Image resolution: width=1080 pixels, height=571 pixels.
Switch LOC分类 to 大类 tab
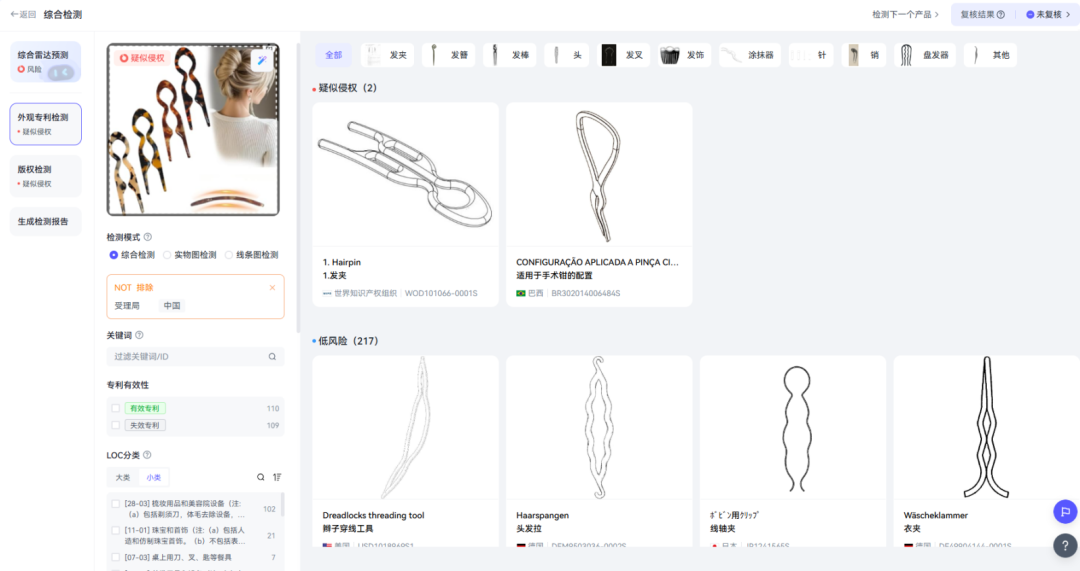(123, 477)
